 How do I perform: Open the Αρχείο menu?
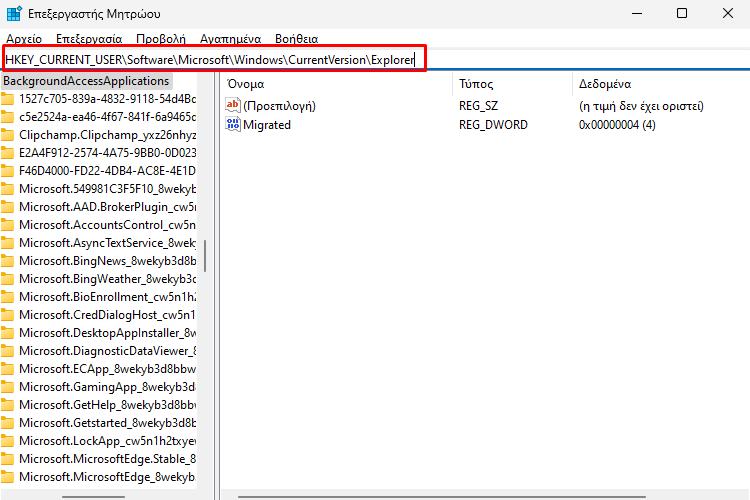(24, 39)
